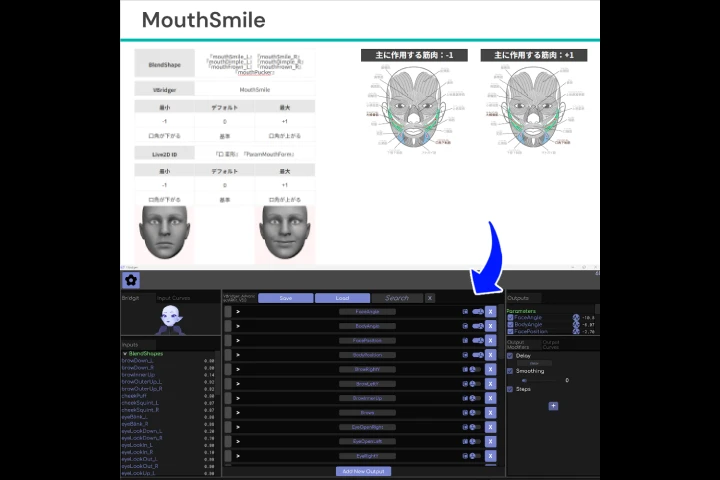Remove the BodyPosition output row

pos(490,355)
